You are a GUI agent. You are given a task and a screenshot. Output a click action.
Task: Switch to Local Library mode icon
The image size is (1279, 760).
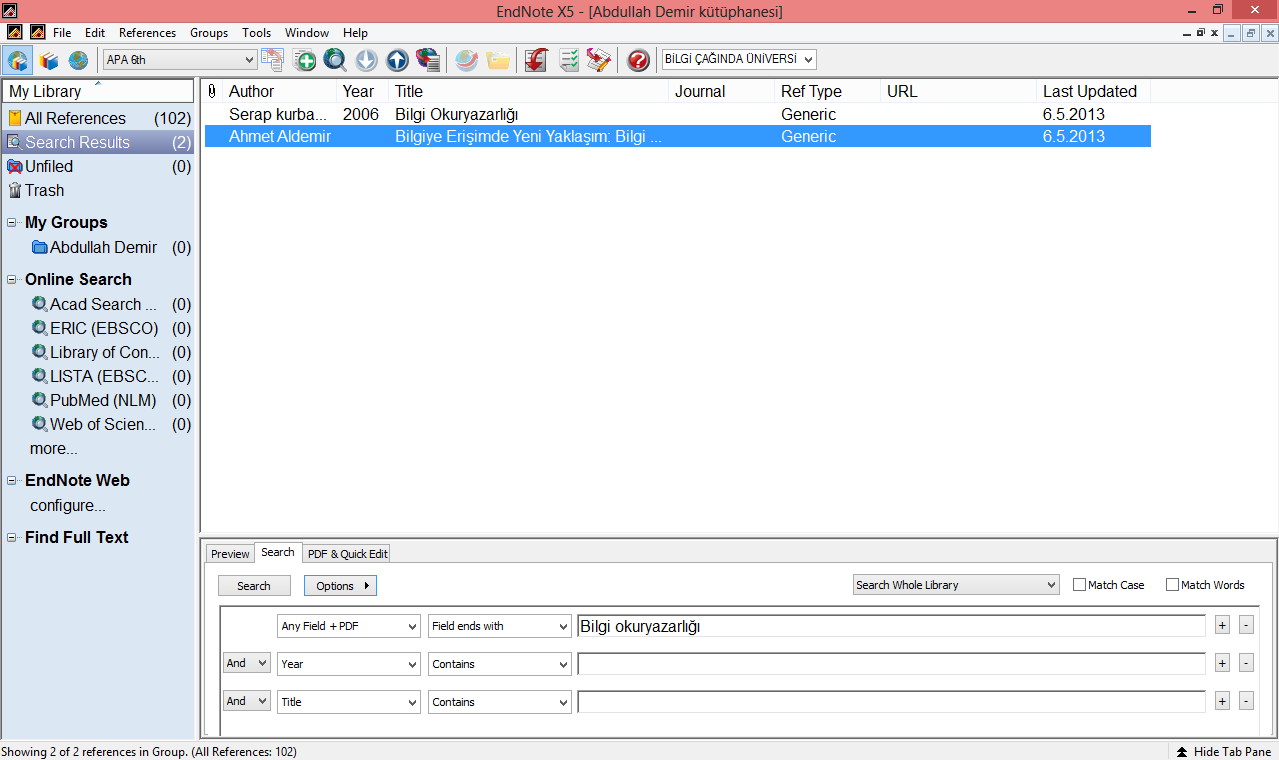(x=48, y=60)
